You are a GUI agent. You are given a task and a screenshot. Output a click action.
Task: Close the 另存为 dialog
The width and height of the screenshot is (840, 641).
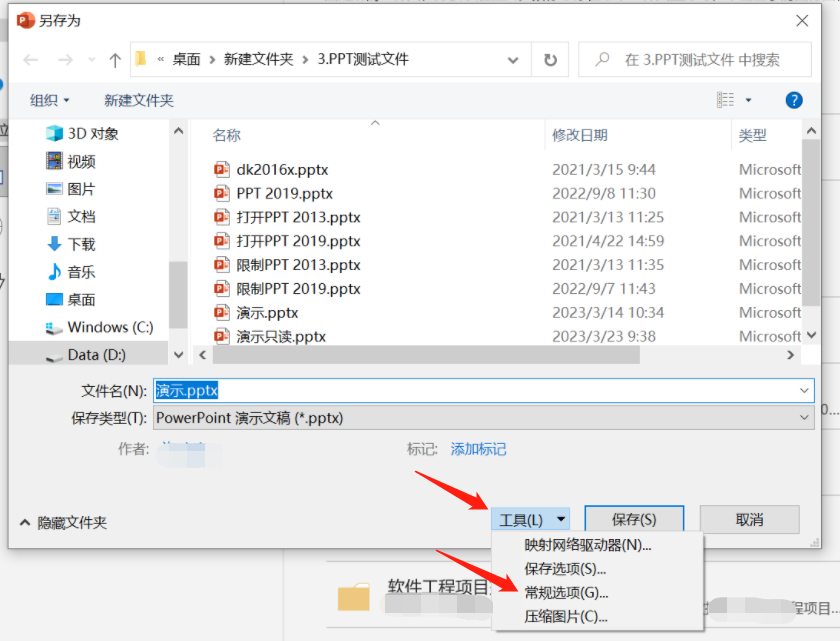coord(802,20)
